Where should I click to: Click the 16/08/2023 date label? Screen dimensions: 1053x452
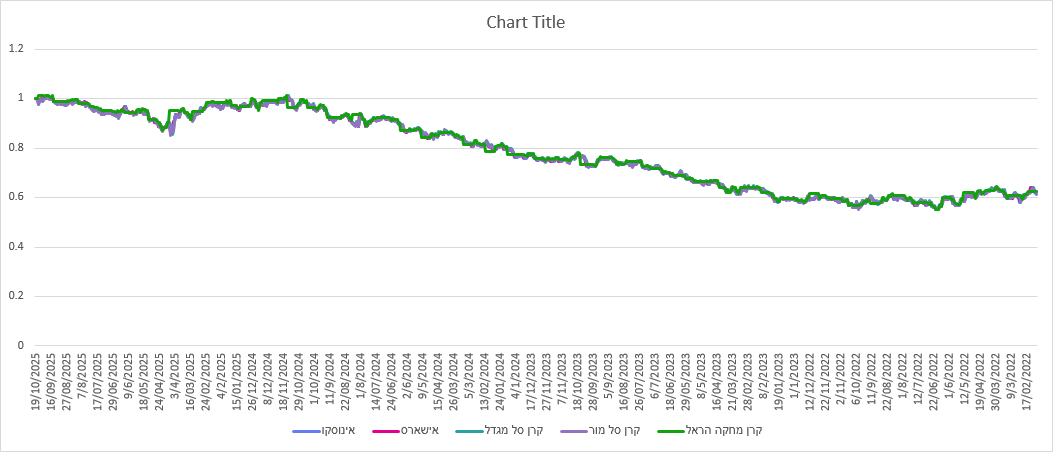pos(625,381)
